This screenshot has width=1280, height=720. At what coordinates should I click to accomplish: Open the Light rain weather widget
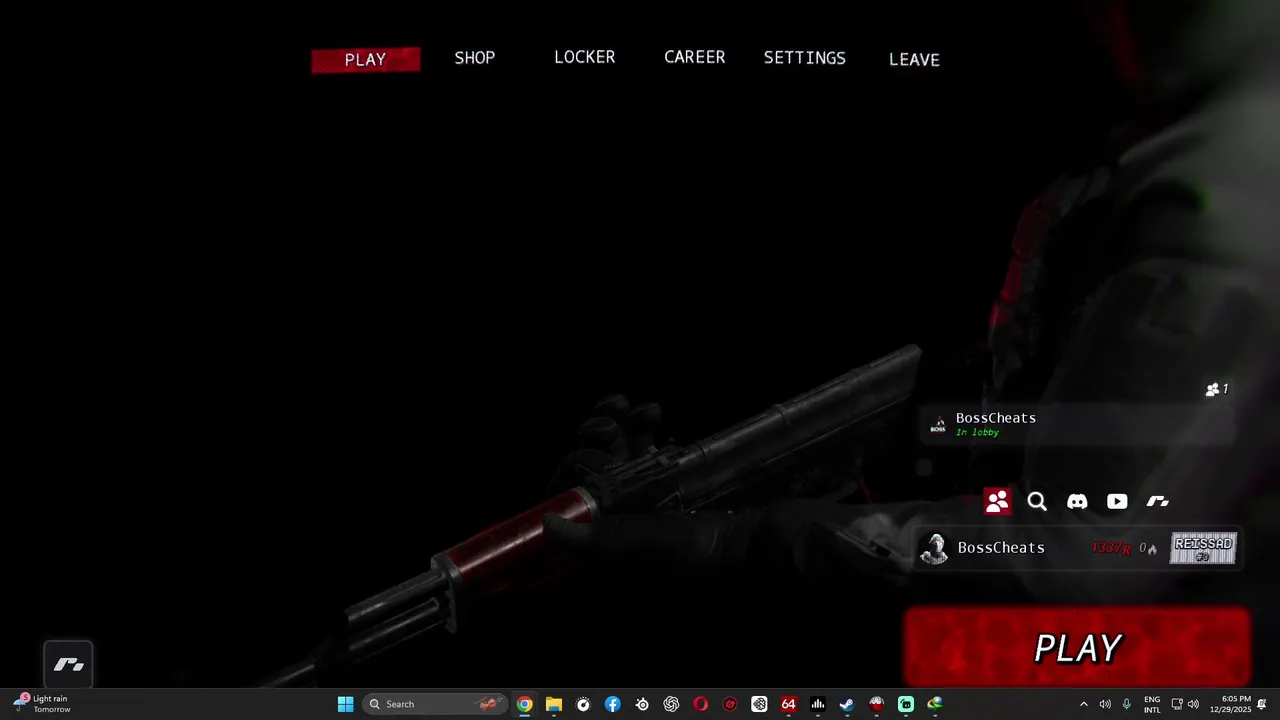point(42,704)
